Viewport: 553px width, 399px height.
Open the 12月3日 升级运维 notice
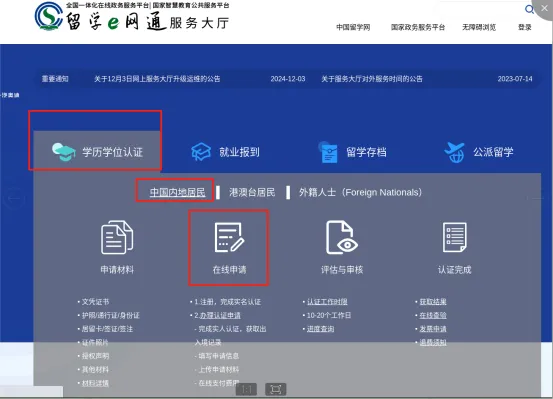point(157,79)
